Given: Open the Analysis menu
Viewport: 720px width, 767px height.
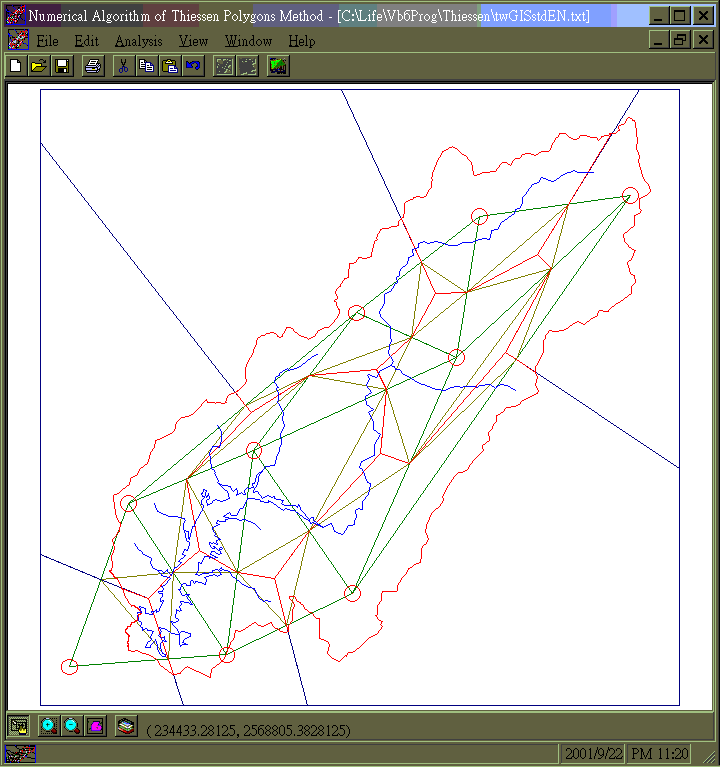Looking at the screenshot, I should point(138,41).
